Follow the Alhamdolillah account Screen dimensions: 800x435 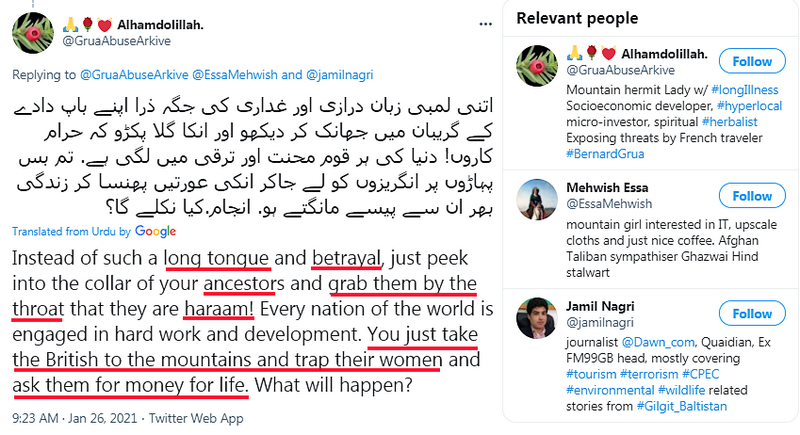(x=753, y=62)
